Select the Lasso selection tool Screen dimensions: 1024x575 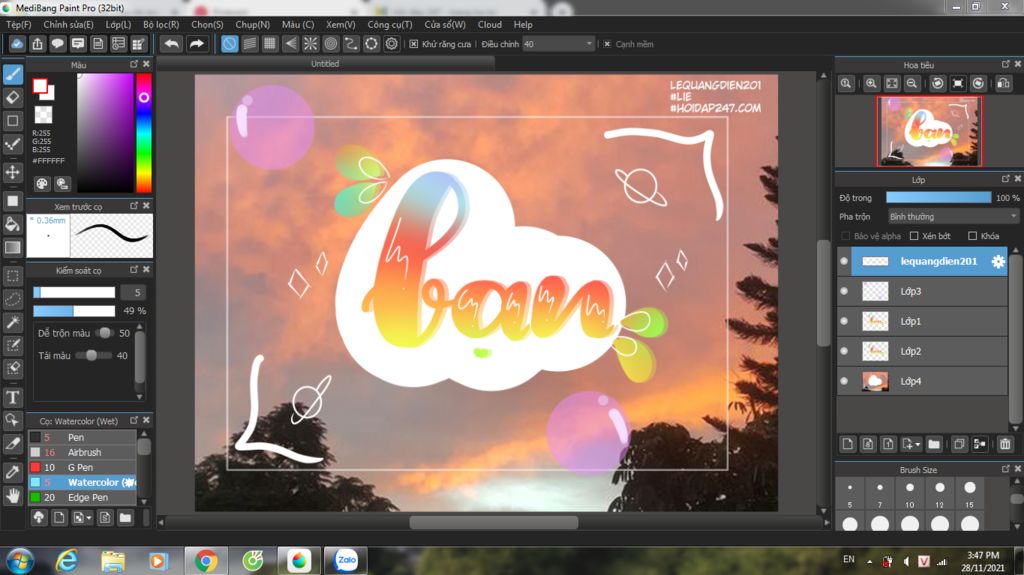point(12,299)
